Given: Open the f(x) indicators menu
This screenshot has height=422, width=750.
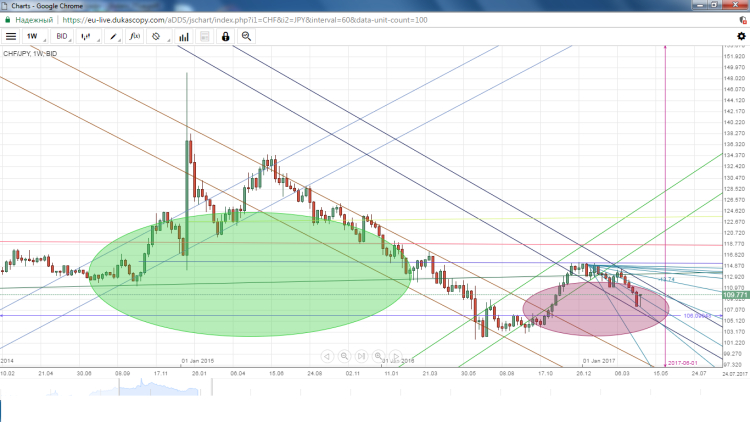Looking at the screenshot, I should 136,36.
